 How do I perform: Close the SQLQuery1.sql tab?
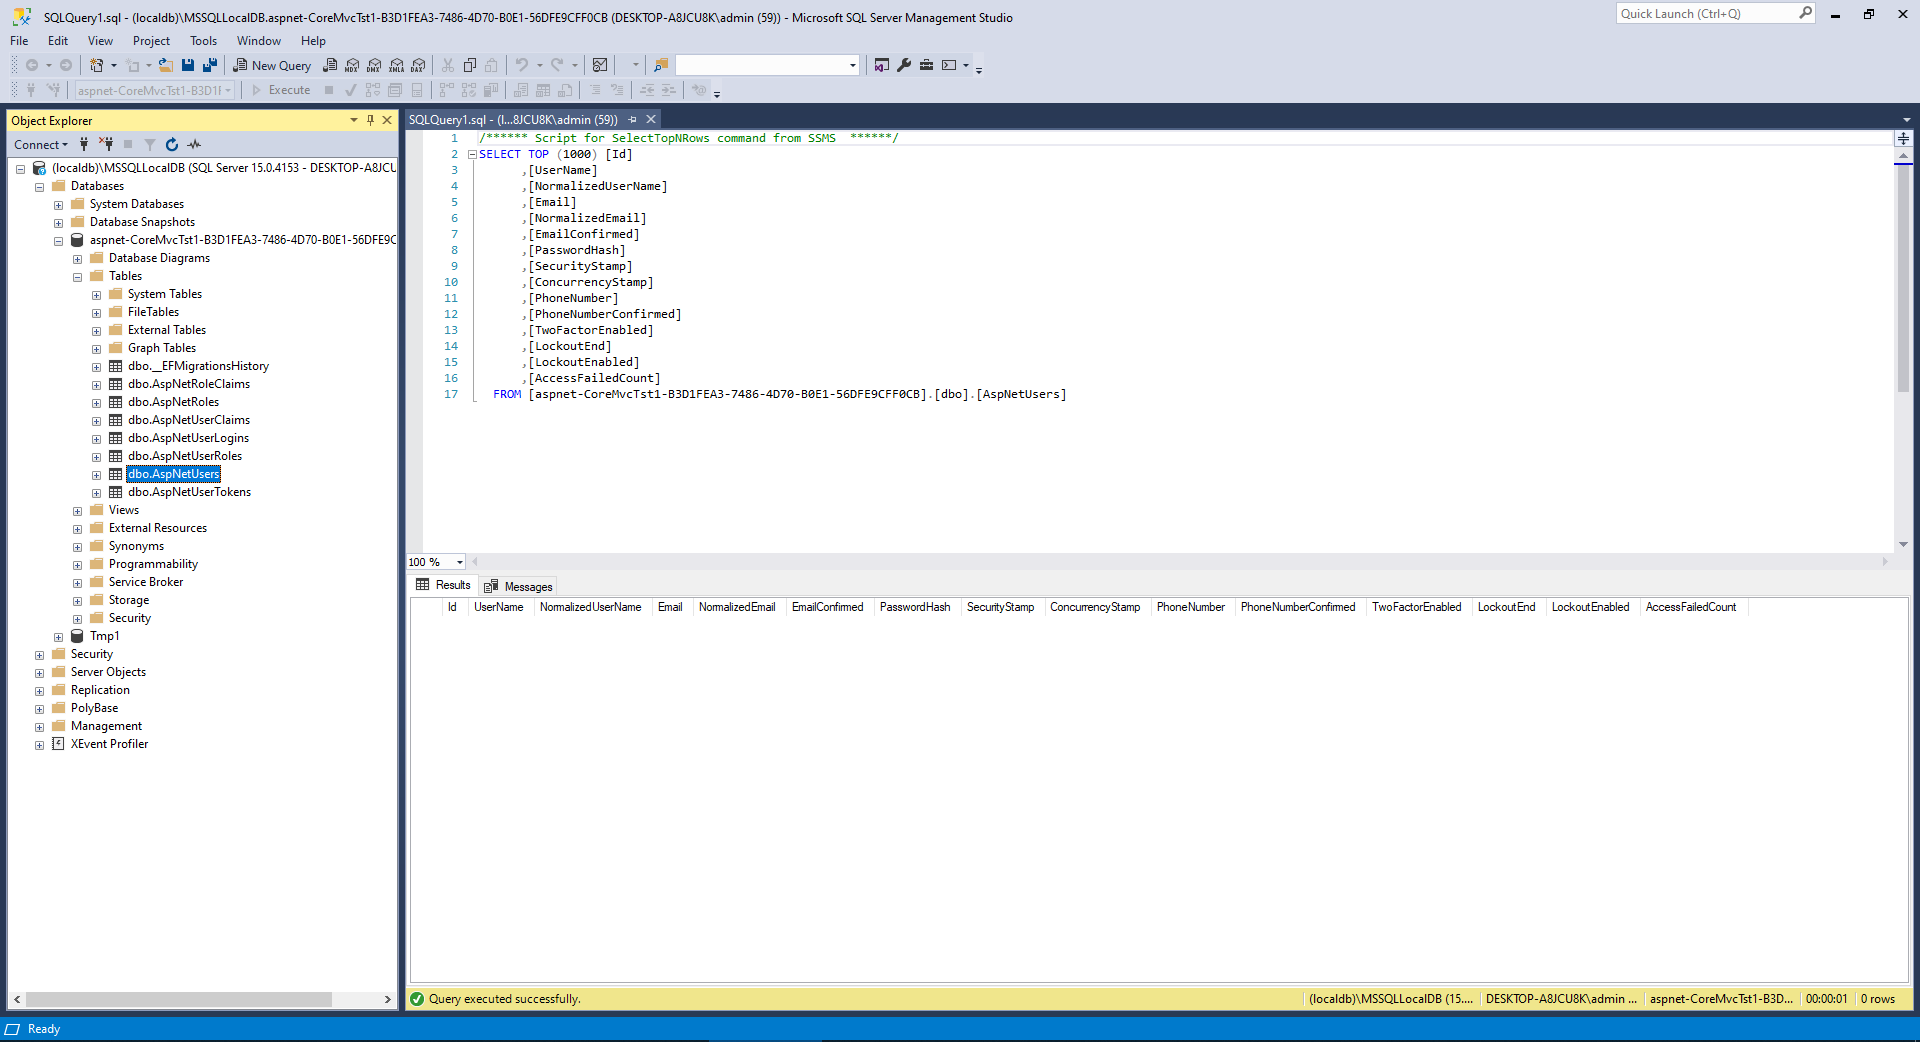click(651, 120)
